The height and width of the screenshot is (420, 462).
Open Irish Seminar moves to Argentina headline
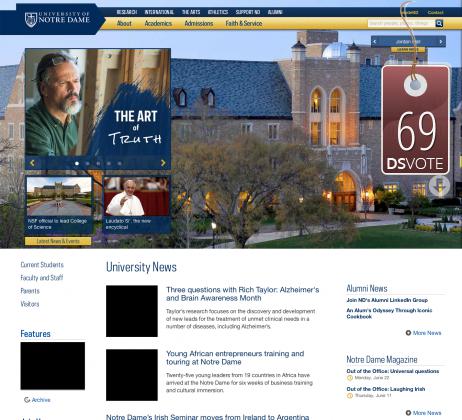point(207,417)
